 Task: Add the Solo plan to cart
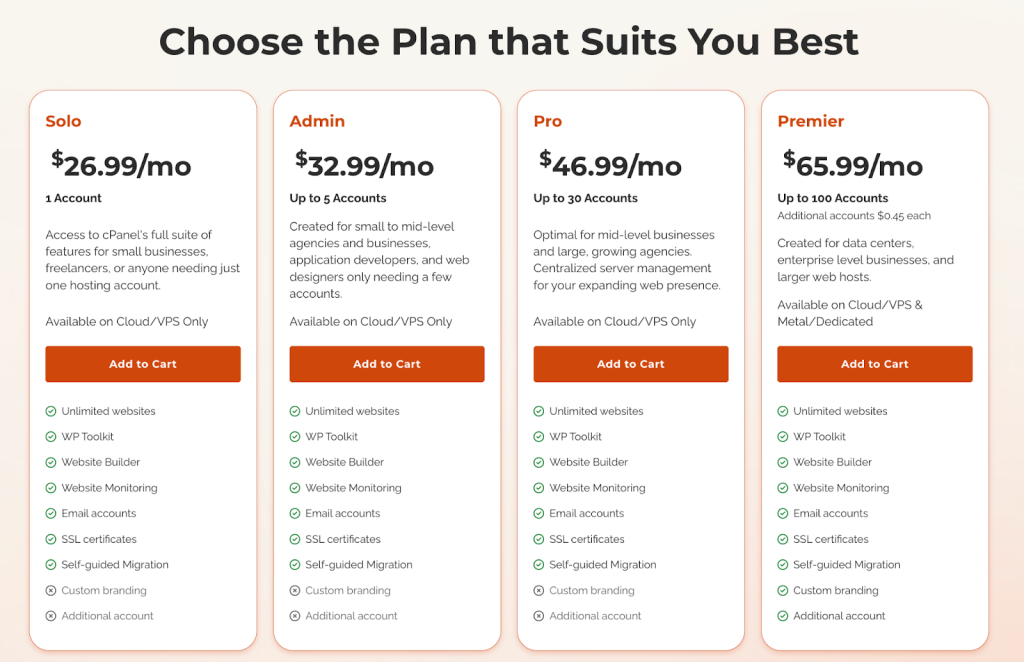click(x=143, y=364)
